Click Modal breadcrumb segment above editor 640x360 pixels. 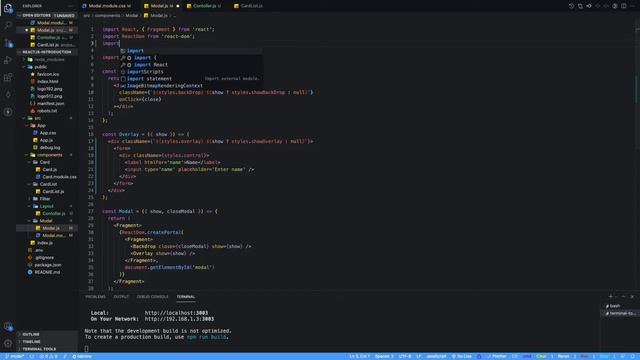pyautogui.click(x=131, y=16)
